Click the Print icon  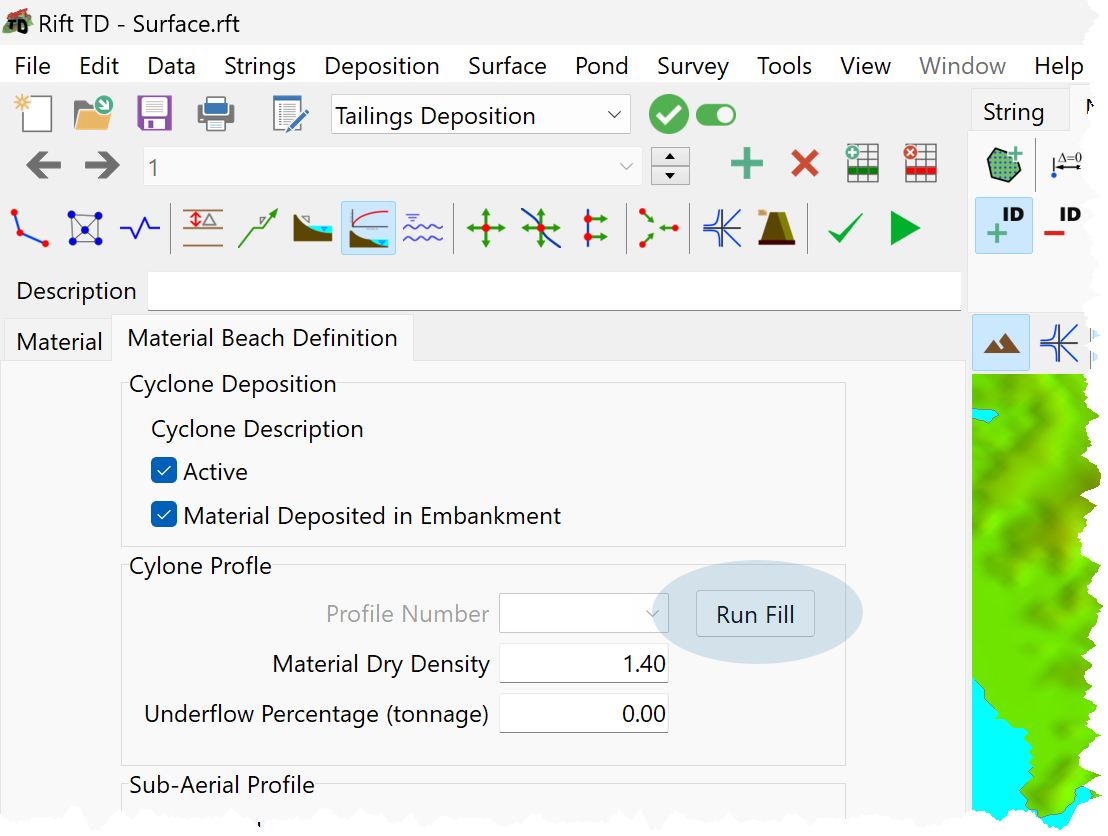click(x=216, y=114)
